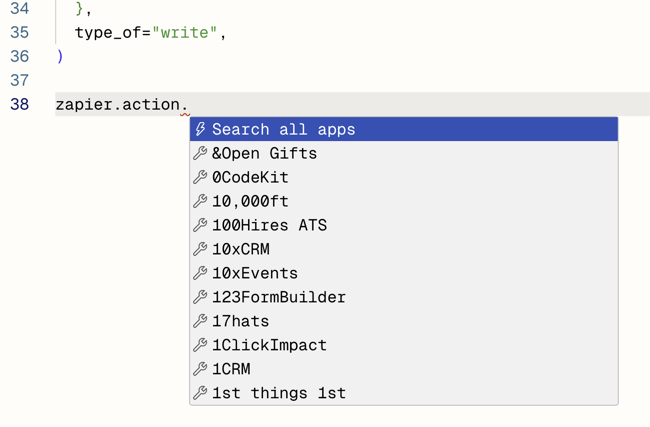650x427 pixels.
Task: Choose &Open Gifts from autocomplete list
Action: click(264, 153)
